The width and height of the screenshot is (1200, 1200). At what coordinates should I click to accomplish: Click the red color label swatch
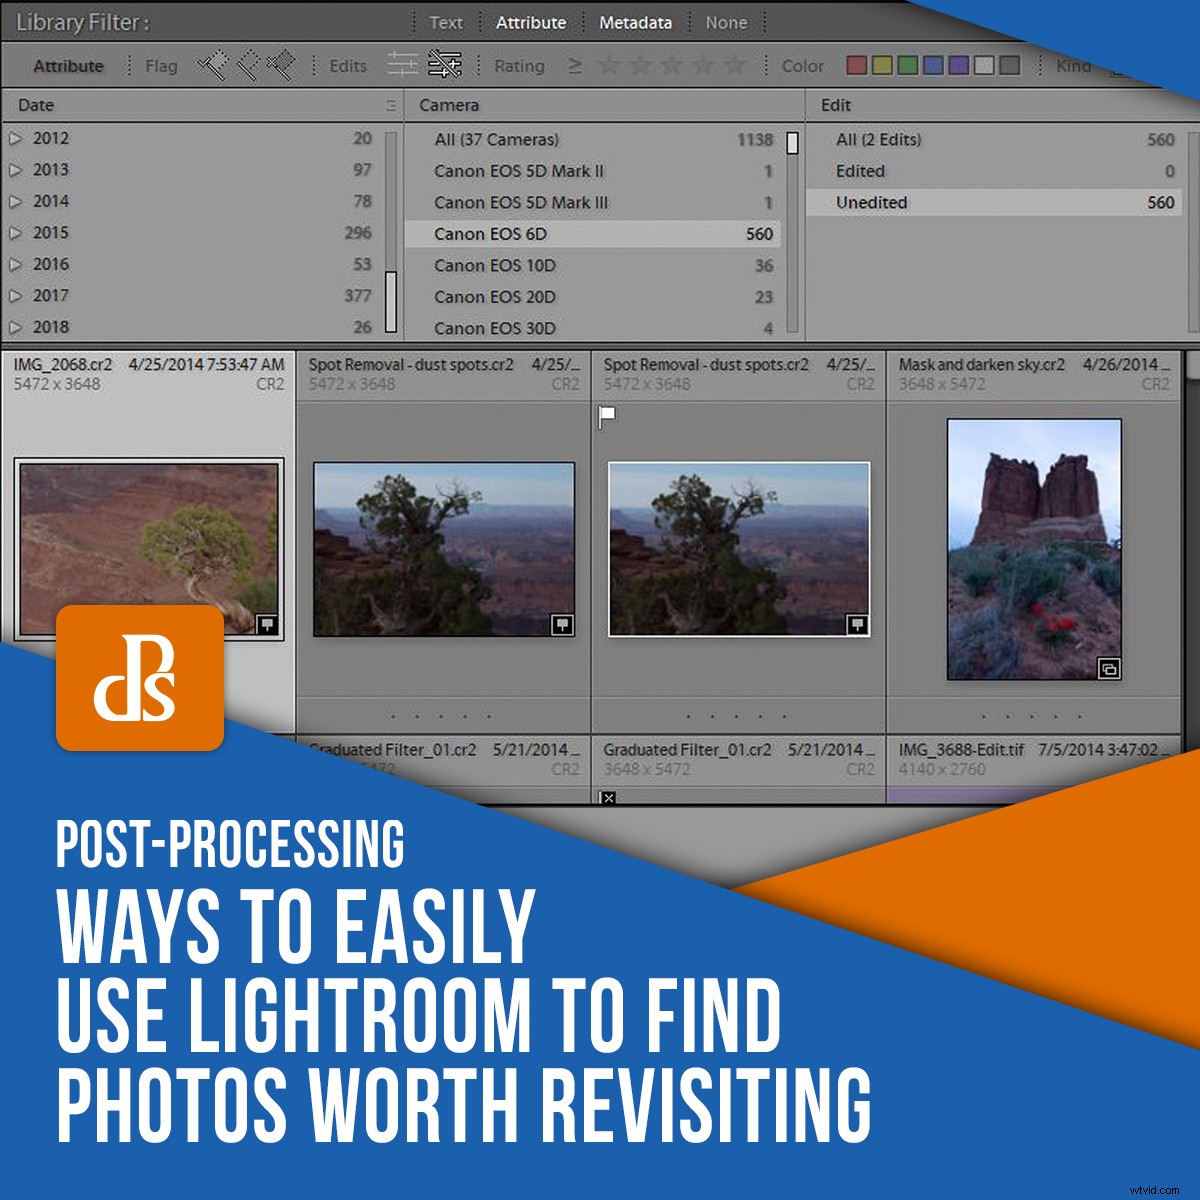coord(858,65)
